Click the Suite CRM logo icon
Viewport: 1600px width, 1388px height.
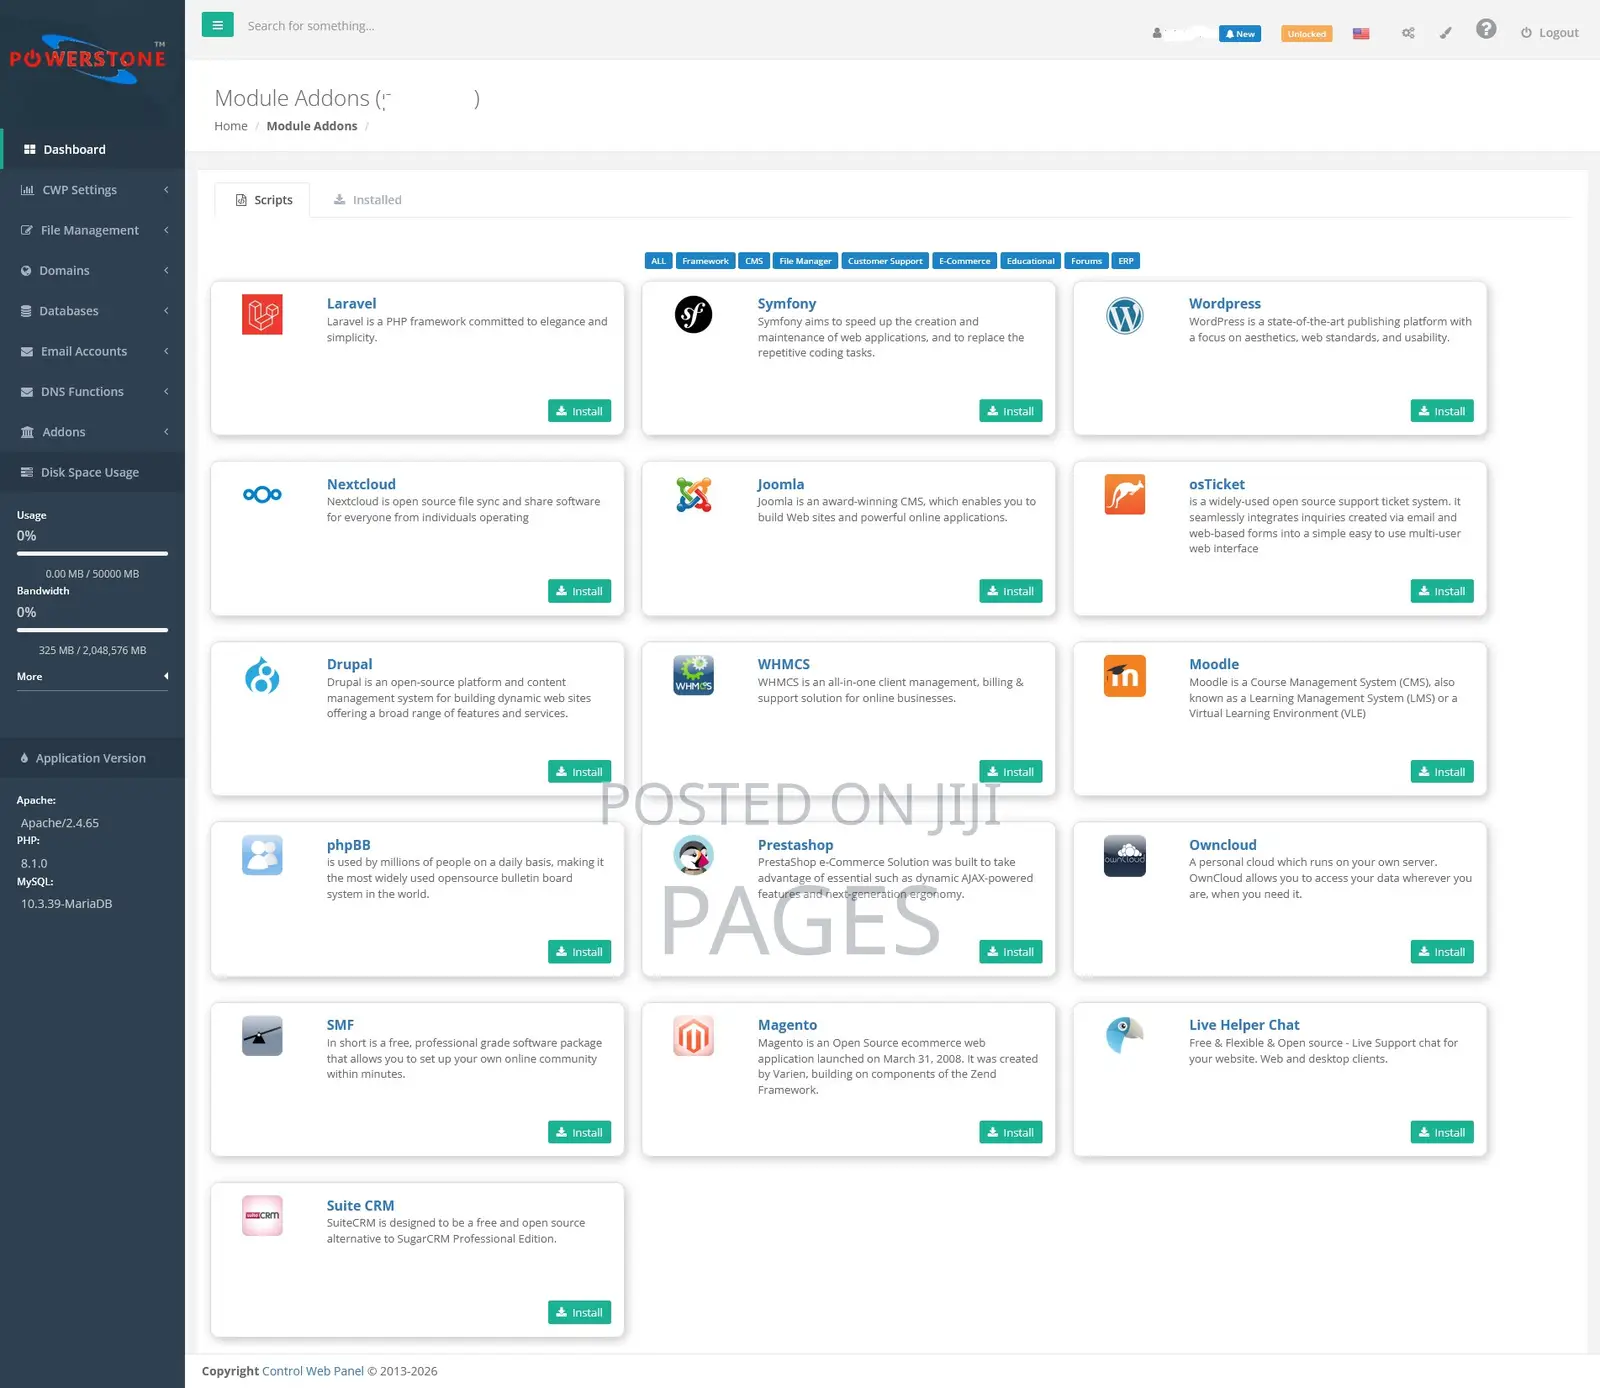pos(262,1216)
